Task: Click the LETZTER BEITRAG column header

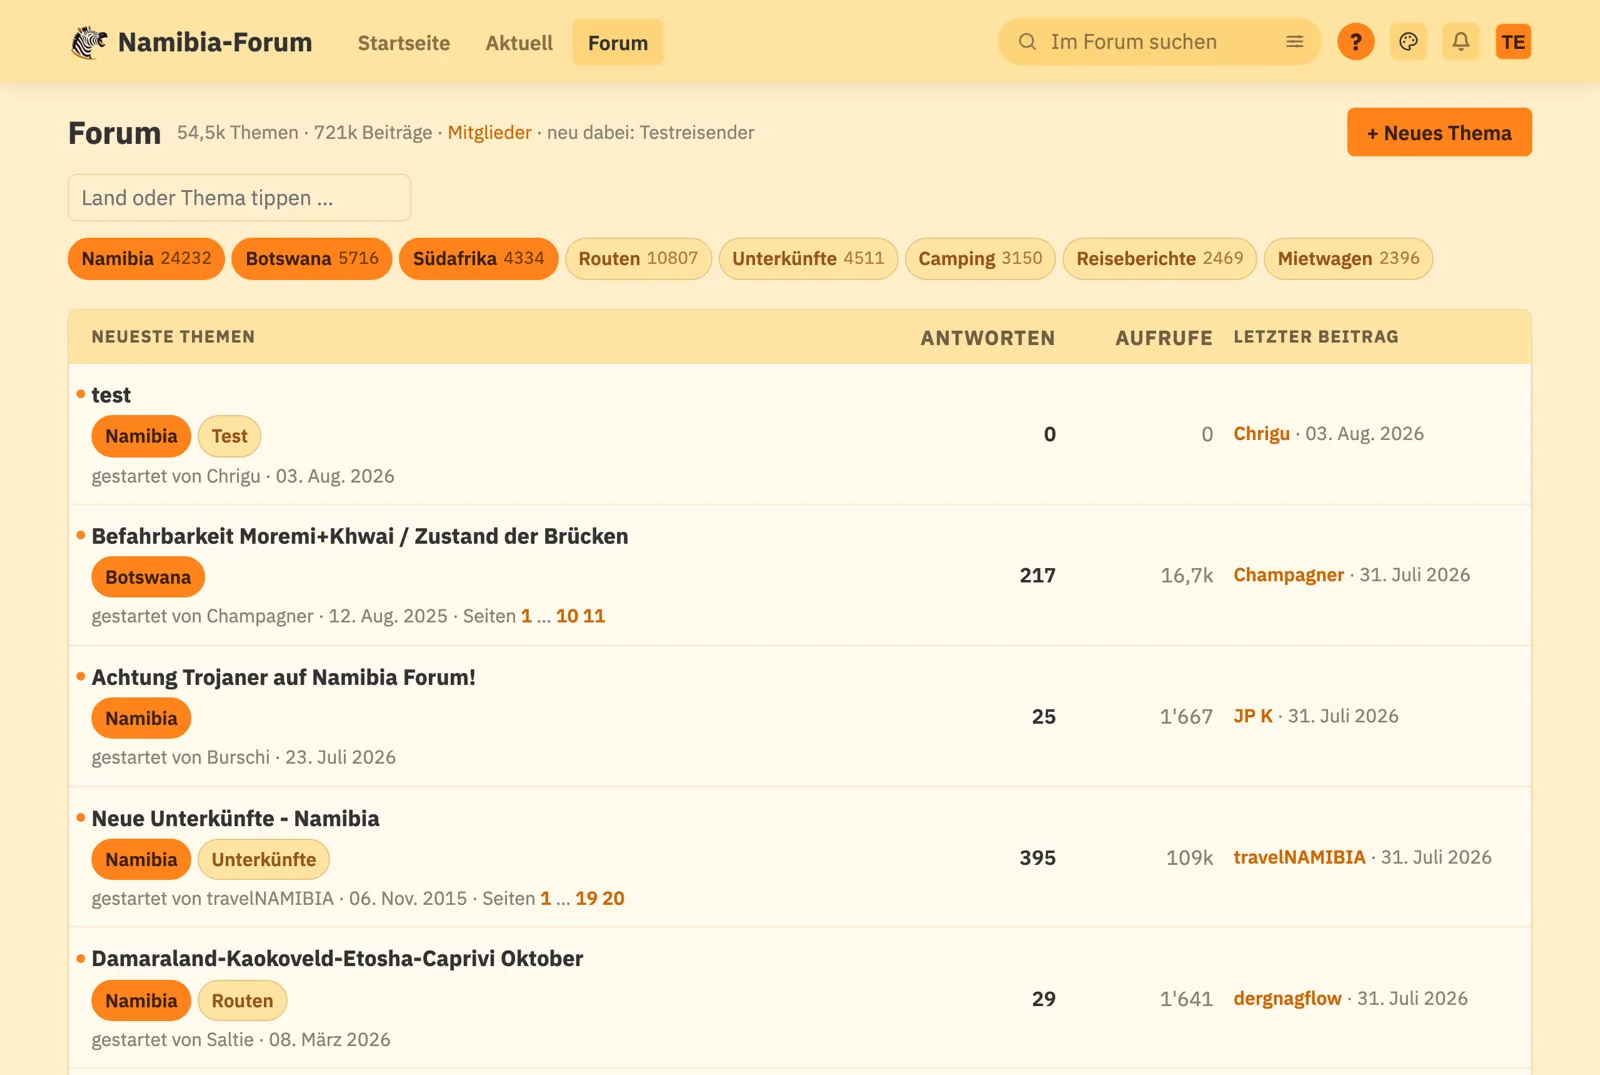Action: coord(1316,337)
